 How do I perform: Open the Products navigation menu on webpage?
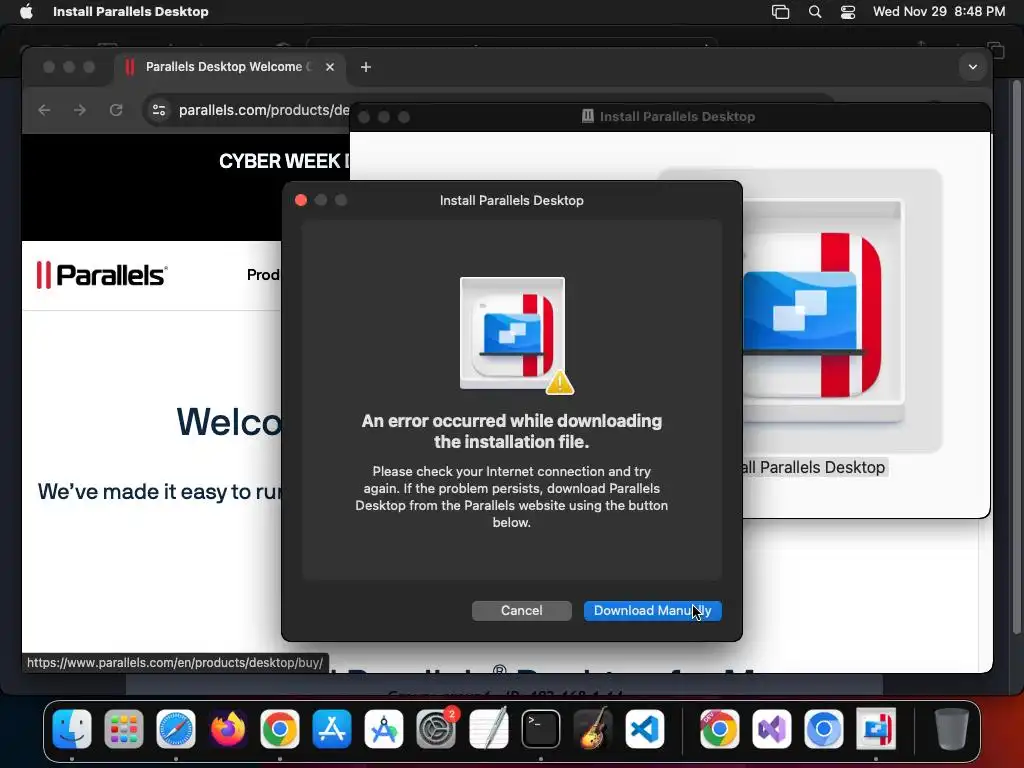click(264, 275)
